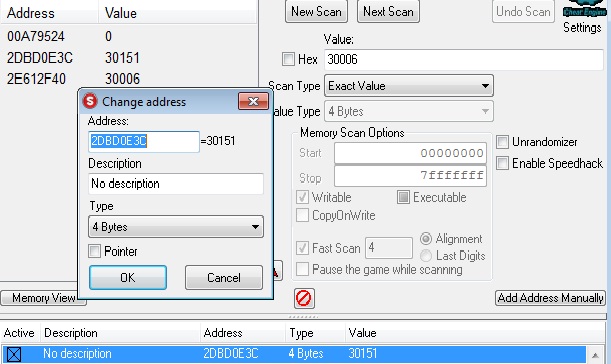Enable Pause the game while scanning
611x364 pixels.
[x=302, y=269]
